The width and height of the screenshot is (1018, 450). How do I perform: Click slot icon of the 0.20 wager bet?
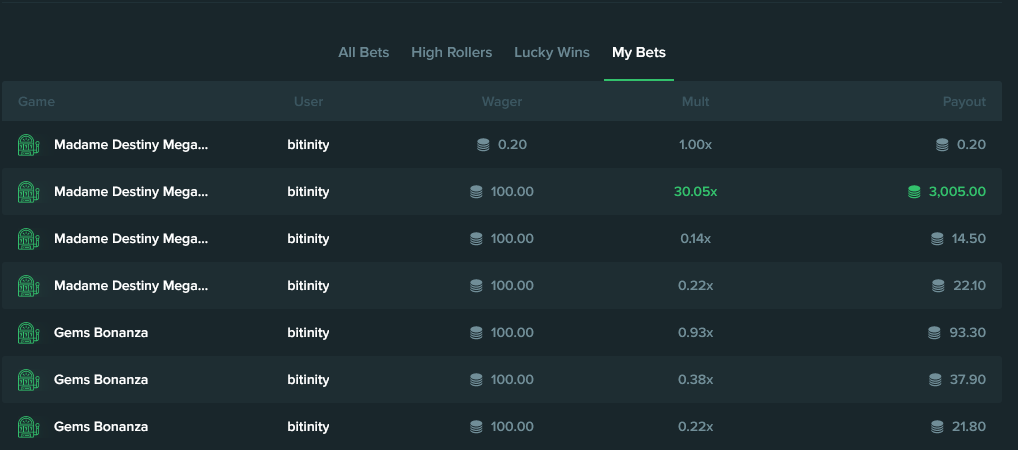29,145
